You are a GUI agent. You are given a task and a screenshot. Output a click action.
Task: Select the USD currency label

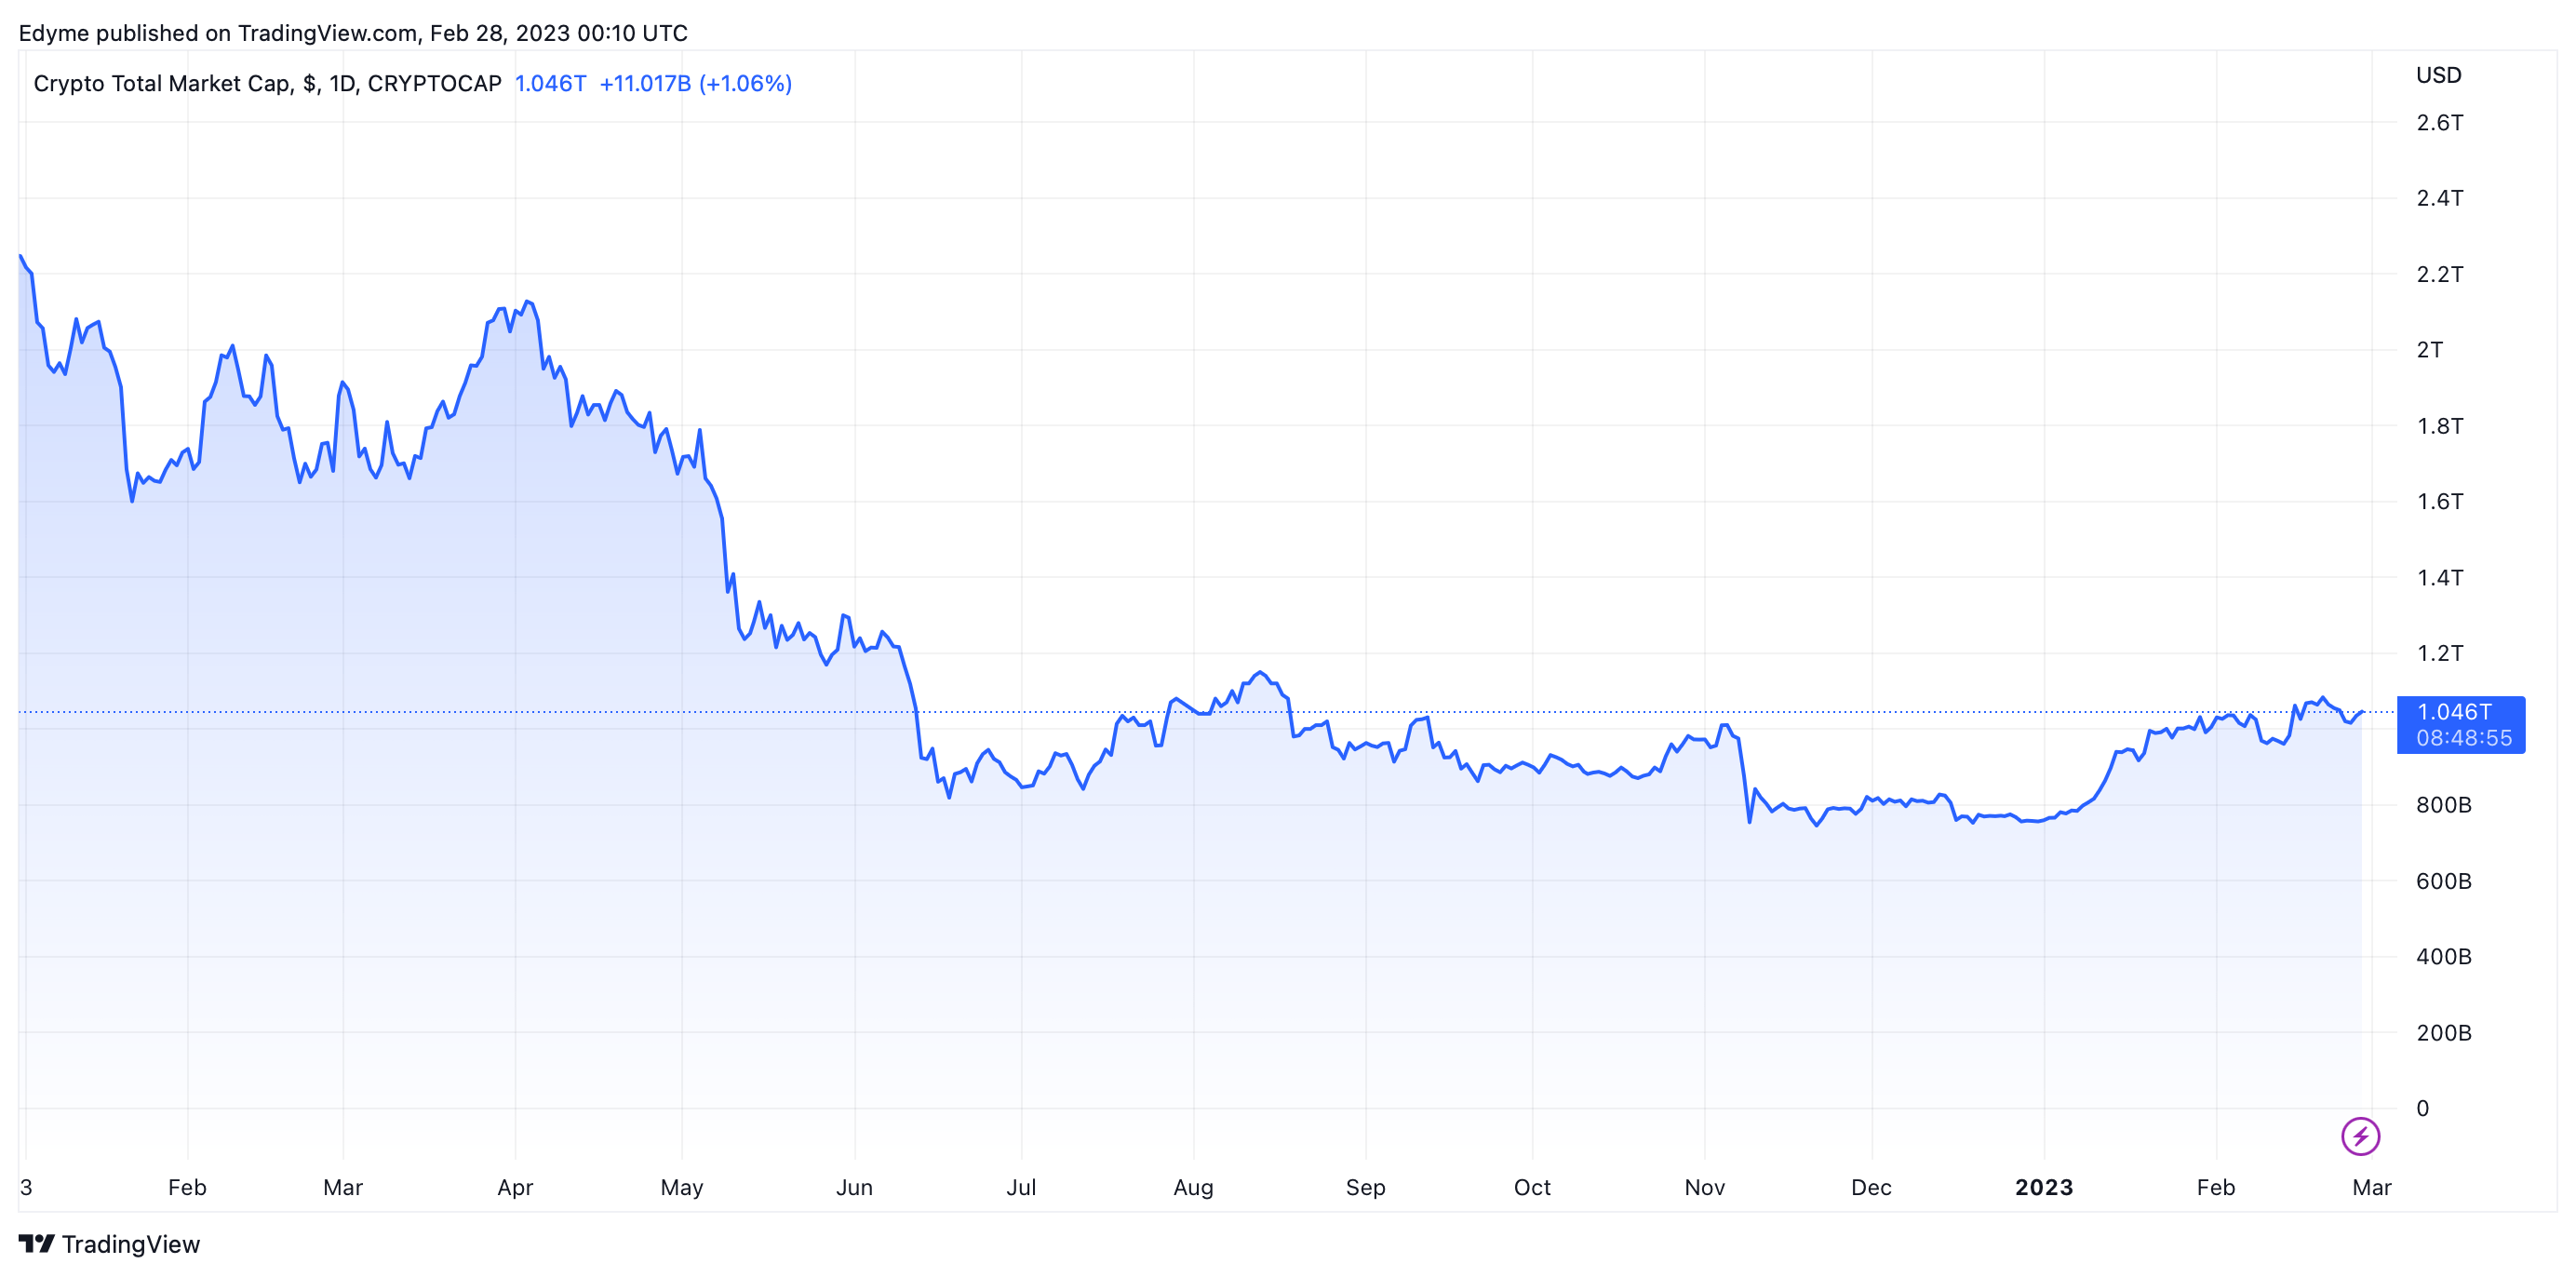(x=2438, y=75)
